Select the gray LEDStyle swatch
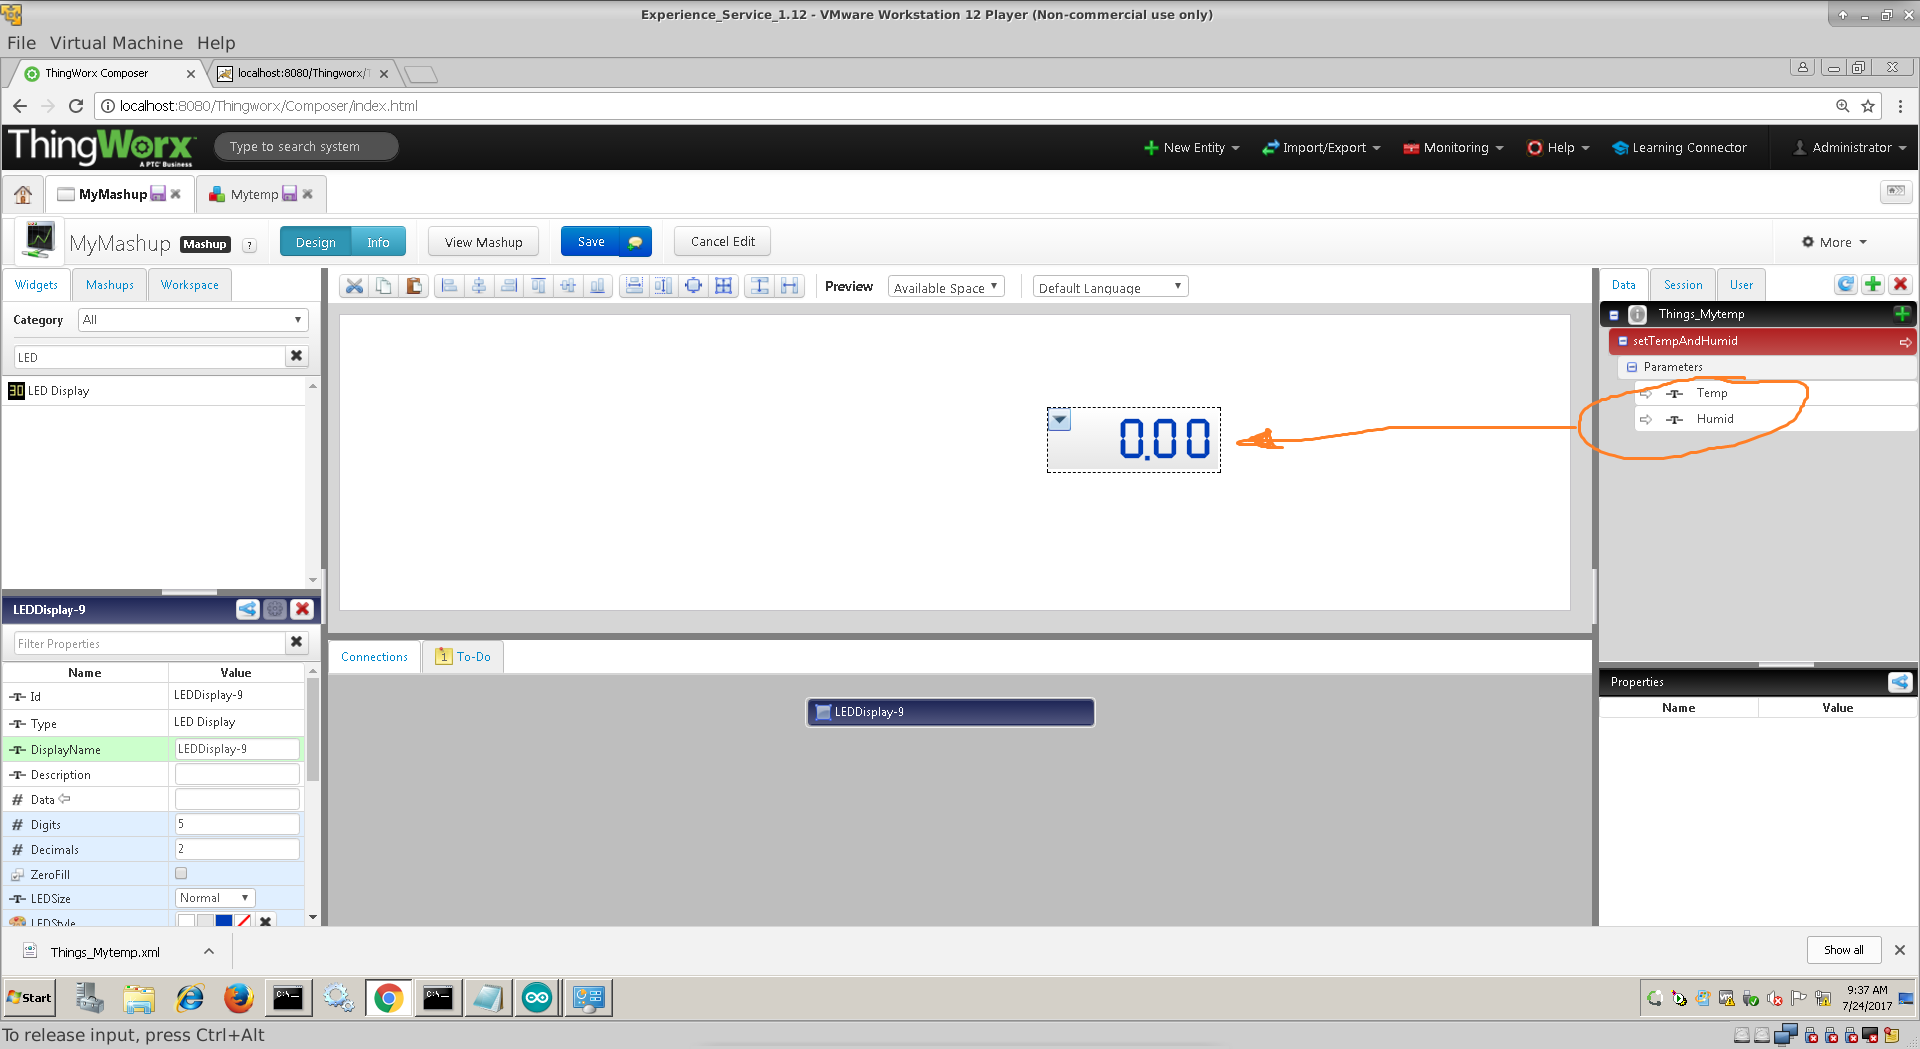 pyautogui.click(x=205, y=921)
